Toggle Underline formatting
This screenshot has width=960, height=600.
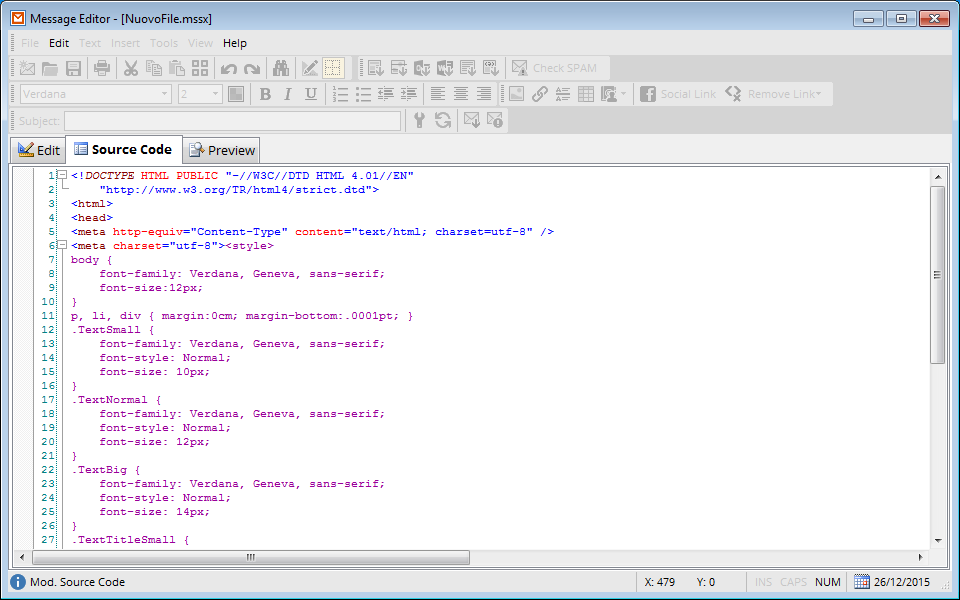pyautogui.click(x=311, y=94)
